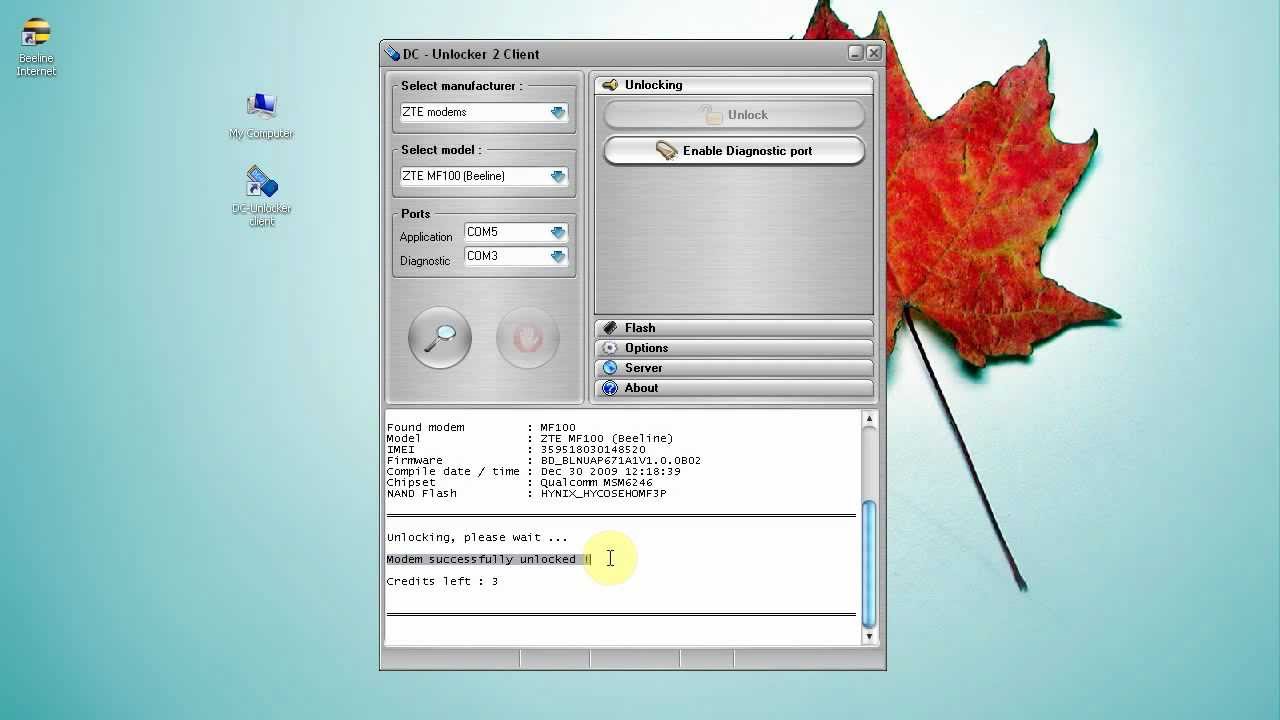1280x720 pixels.
Task: Click the Chipset value Qualcomm MSM6246
Action: (596, 482)
